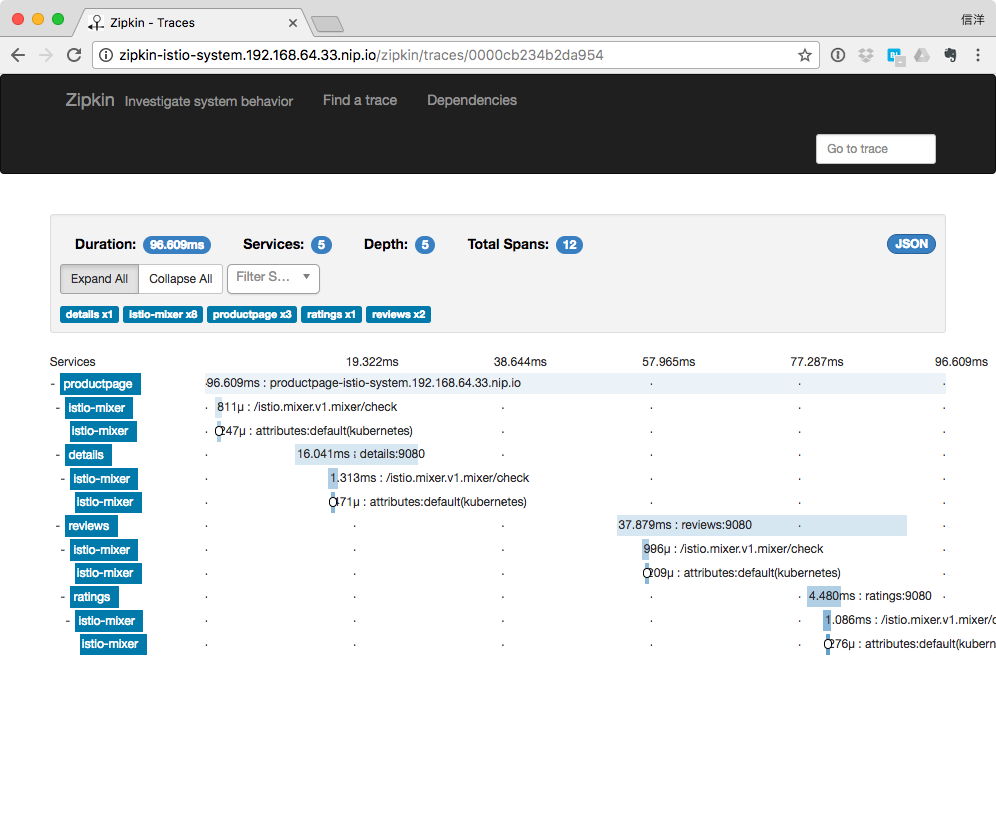The width and height of the screenshot is (996, 820).
Task: Select the ratings service label
Action: [94, 597]
